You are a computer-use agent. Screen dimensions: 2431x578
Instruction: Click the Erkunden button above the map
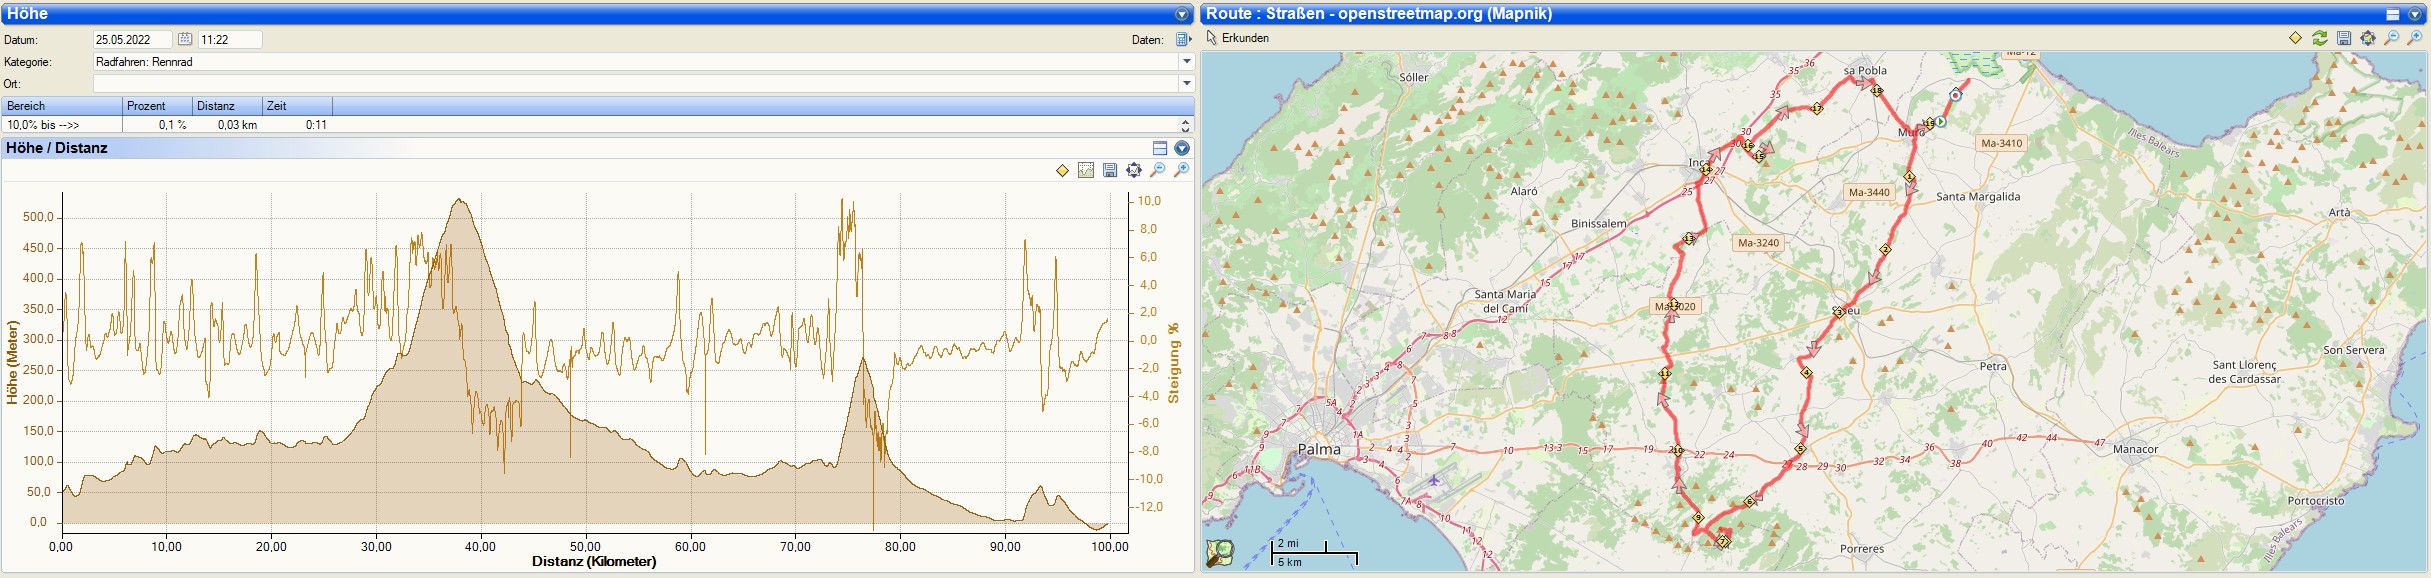coord(1238,38)
